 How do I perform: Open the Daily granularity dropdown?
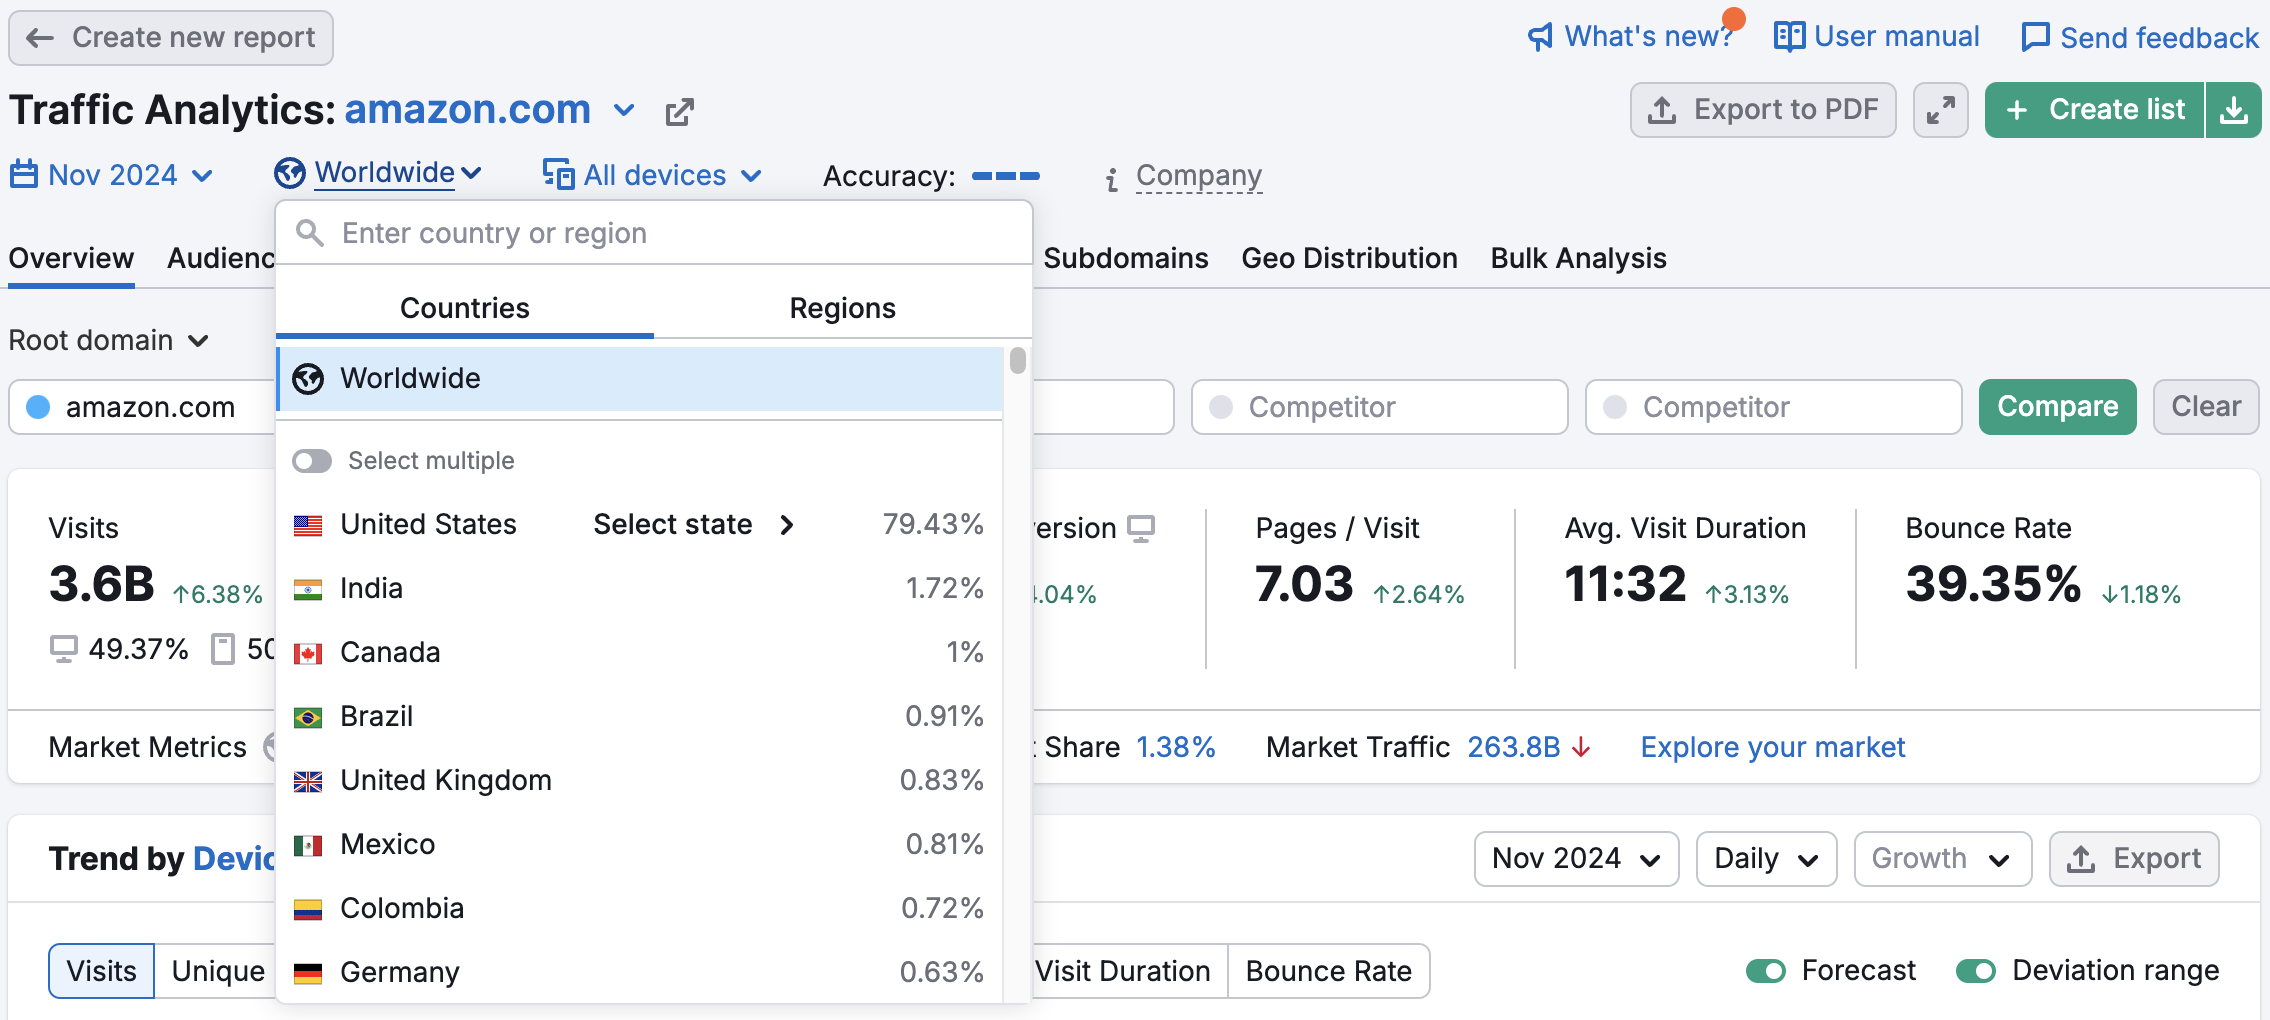pos(1766,859)
